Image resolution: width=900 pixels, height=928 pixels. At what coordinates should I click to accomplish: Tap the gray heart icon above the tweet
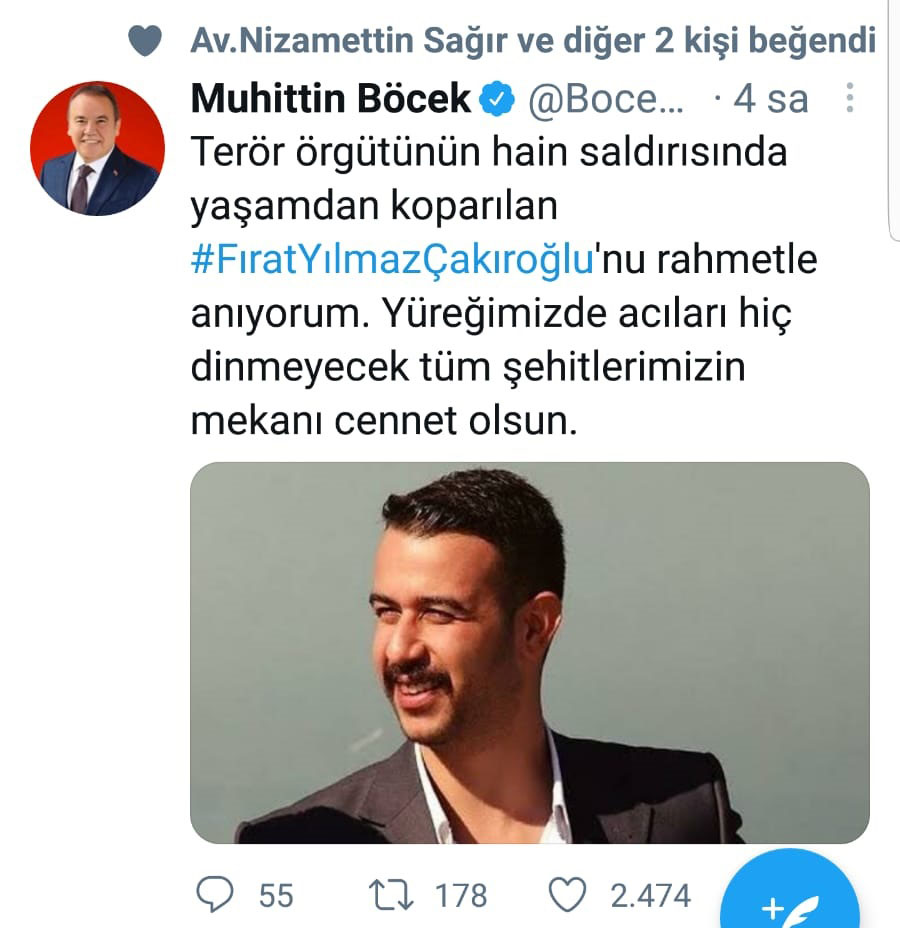[x=146, y=41]
